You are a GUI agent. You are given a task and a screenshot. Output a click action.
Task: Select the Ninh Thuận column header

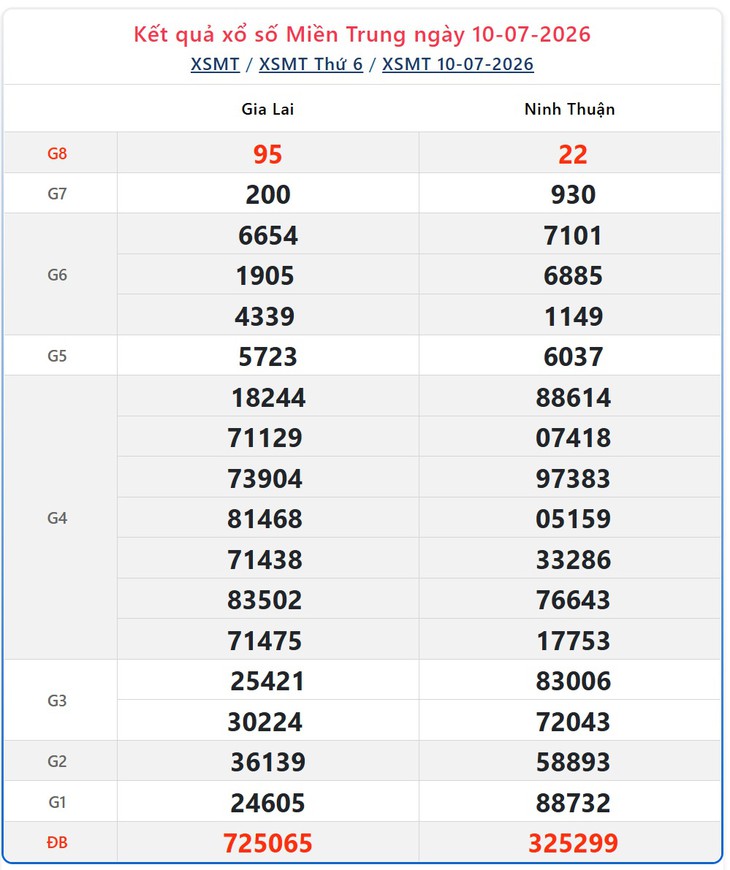pyautogui.click(x=570, y=109)
